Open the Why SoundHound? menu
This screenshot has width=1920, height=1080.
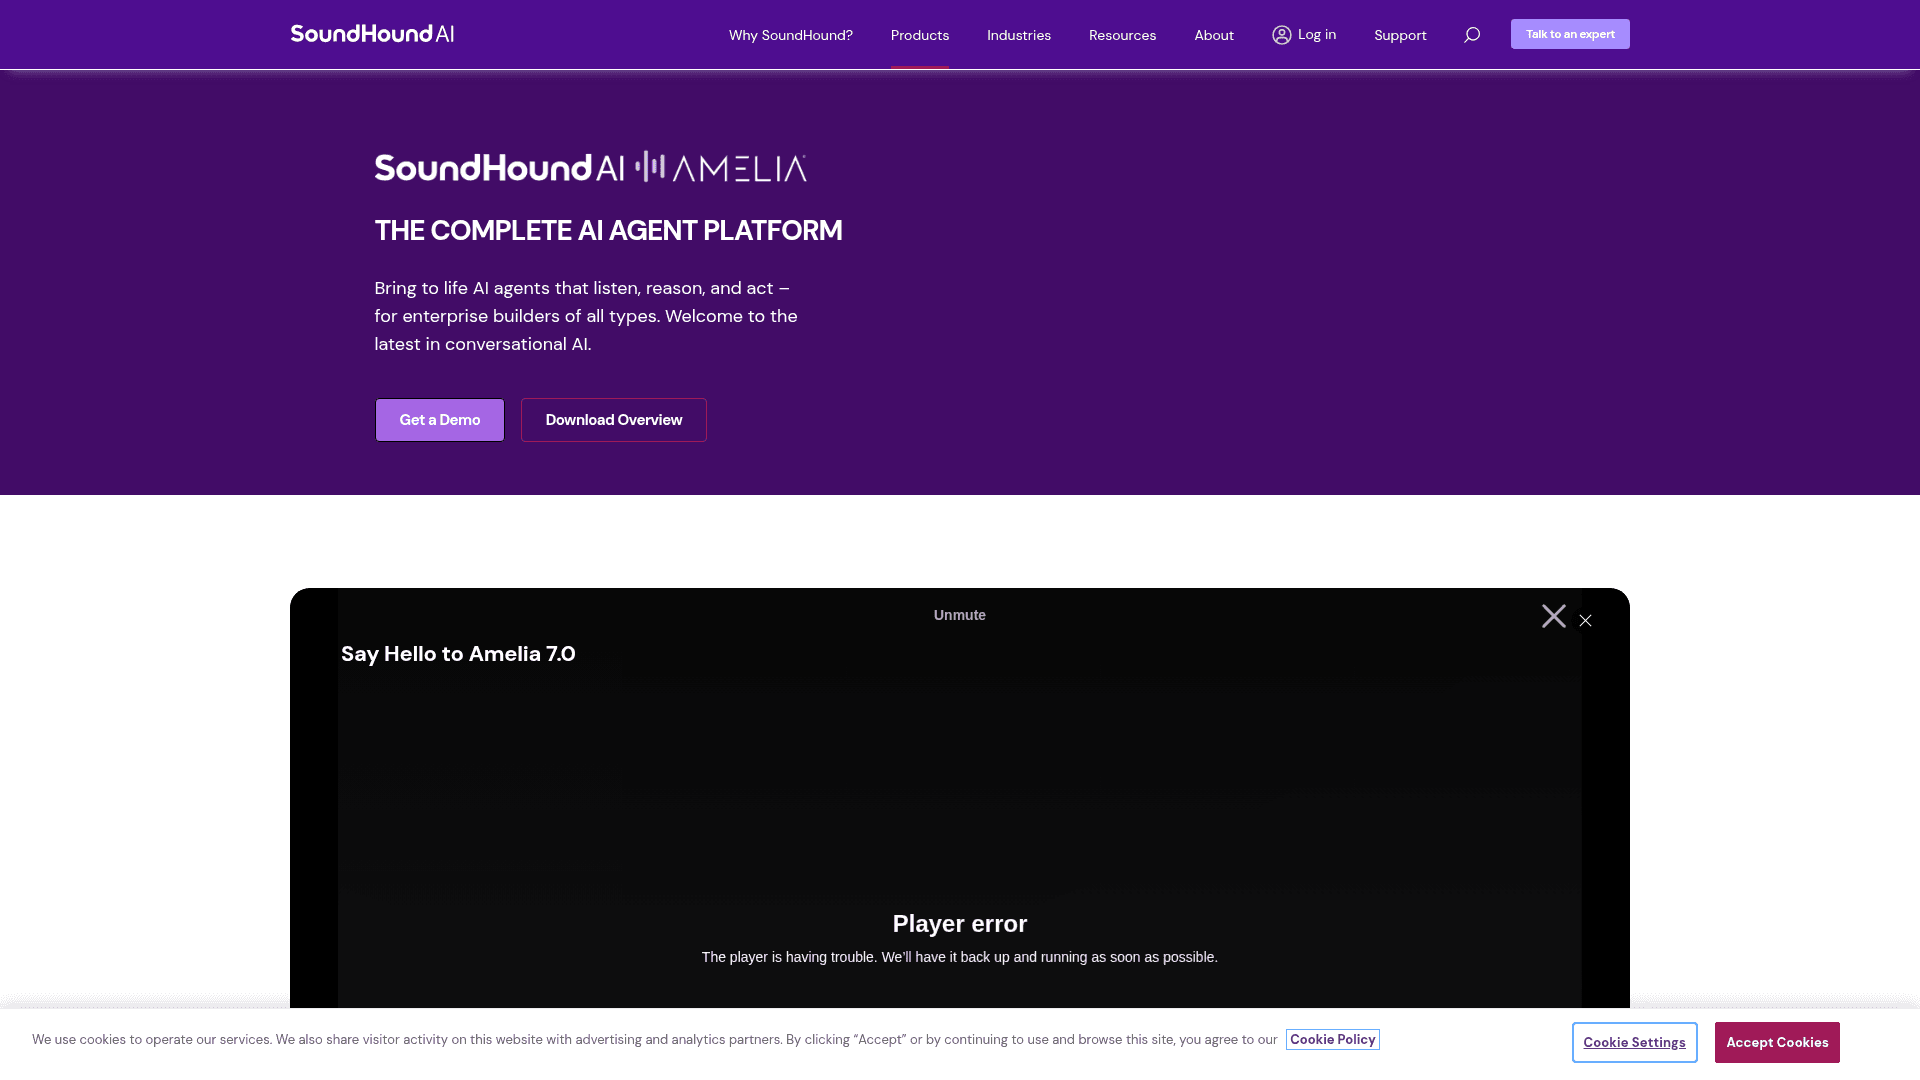tap(791, 35)
